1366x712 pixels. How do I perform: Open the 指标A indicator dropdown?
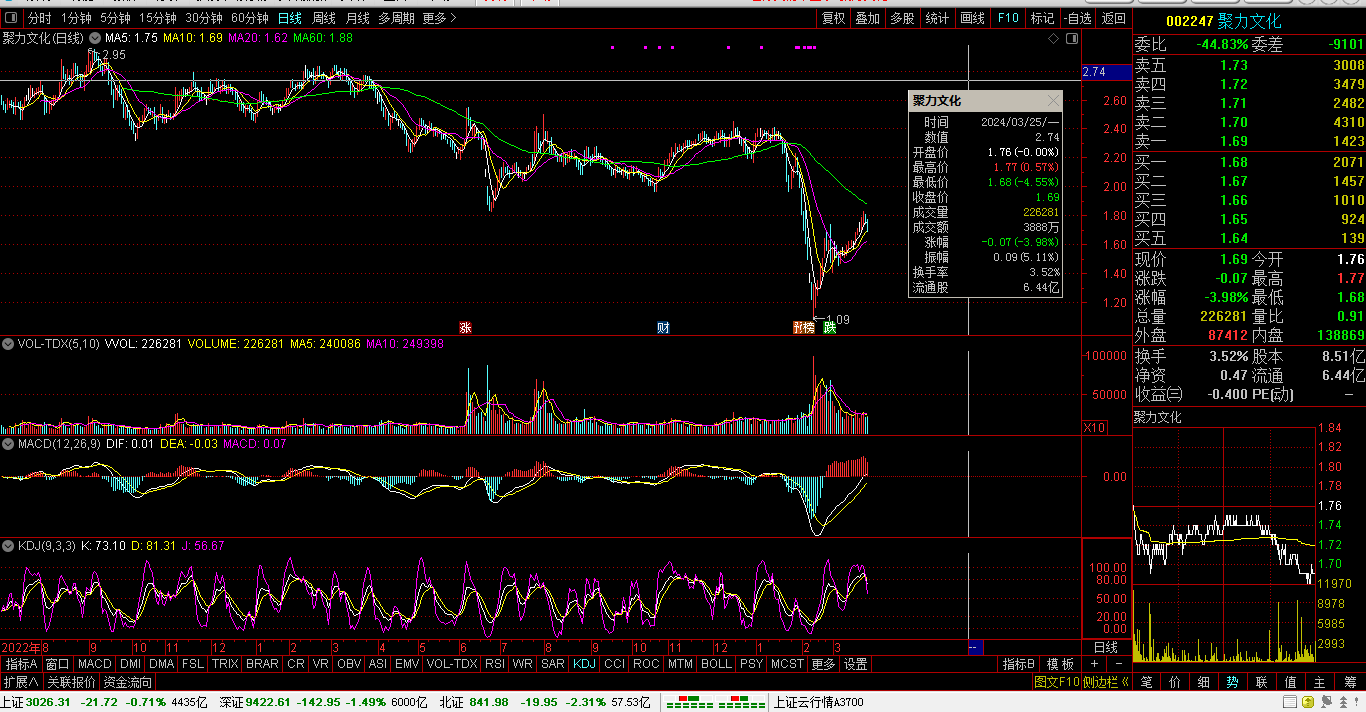coord(21,664)
